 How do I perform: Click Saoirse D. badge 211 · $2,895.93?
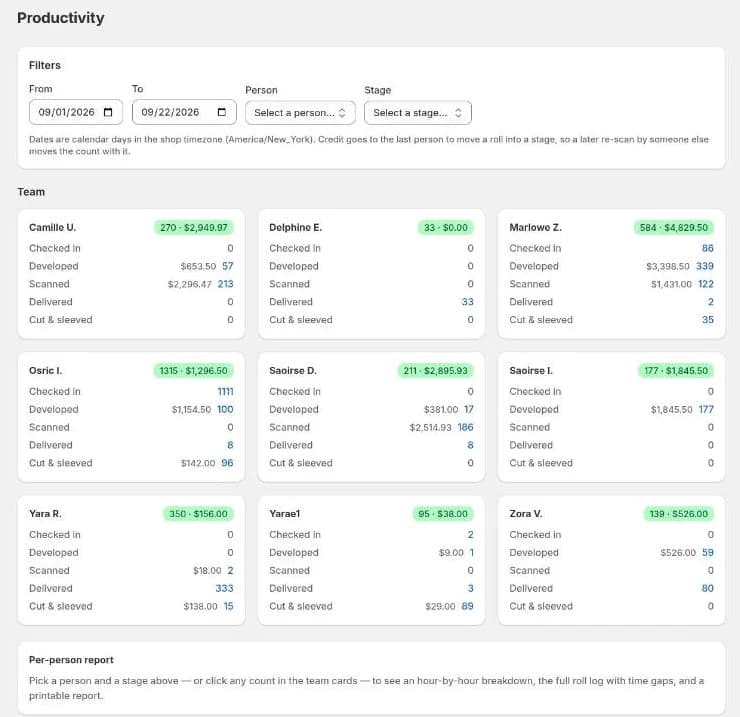[x=436, y=371]
